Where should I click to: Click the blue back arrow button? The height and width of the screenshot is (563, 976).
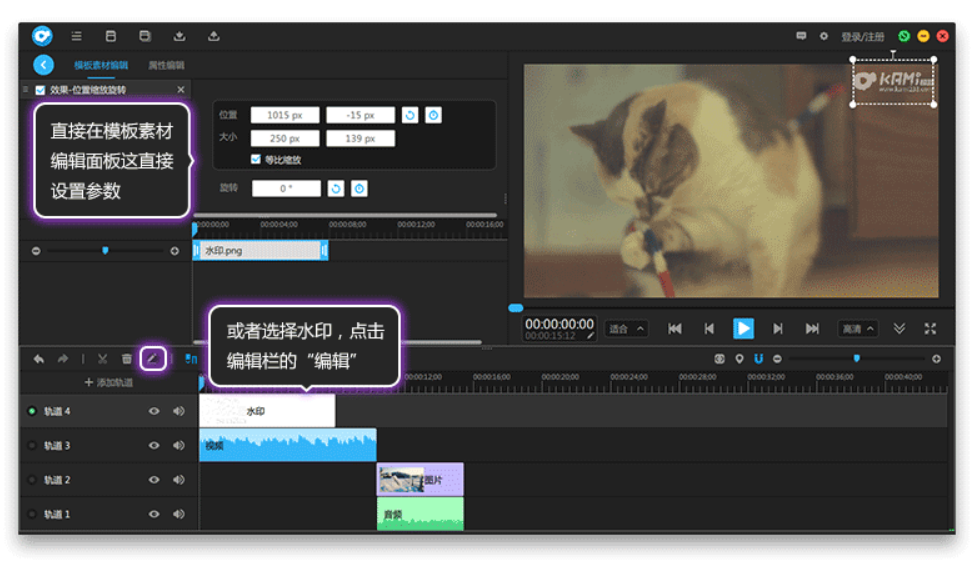(x=43, y=65)
